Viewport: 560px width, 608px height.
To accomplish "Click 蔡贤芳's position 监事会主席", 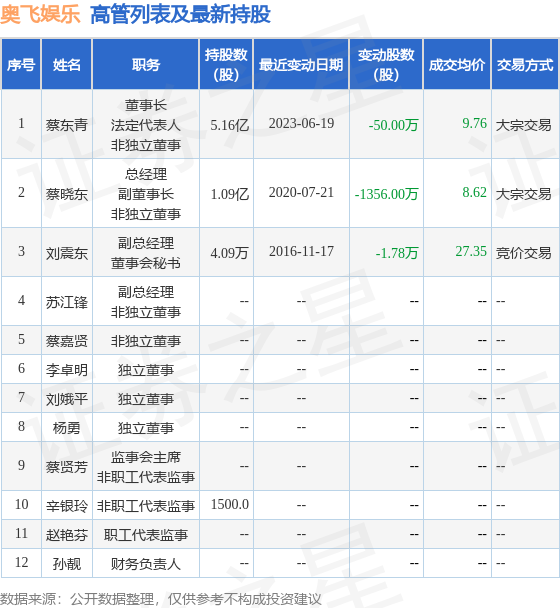I will tap(146, 457).
